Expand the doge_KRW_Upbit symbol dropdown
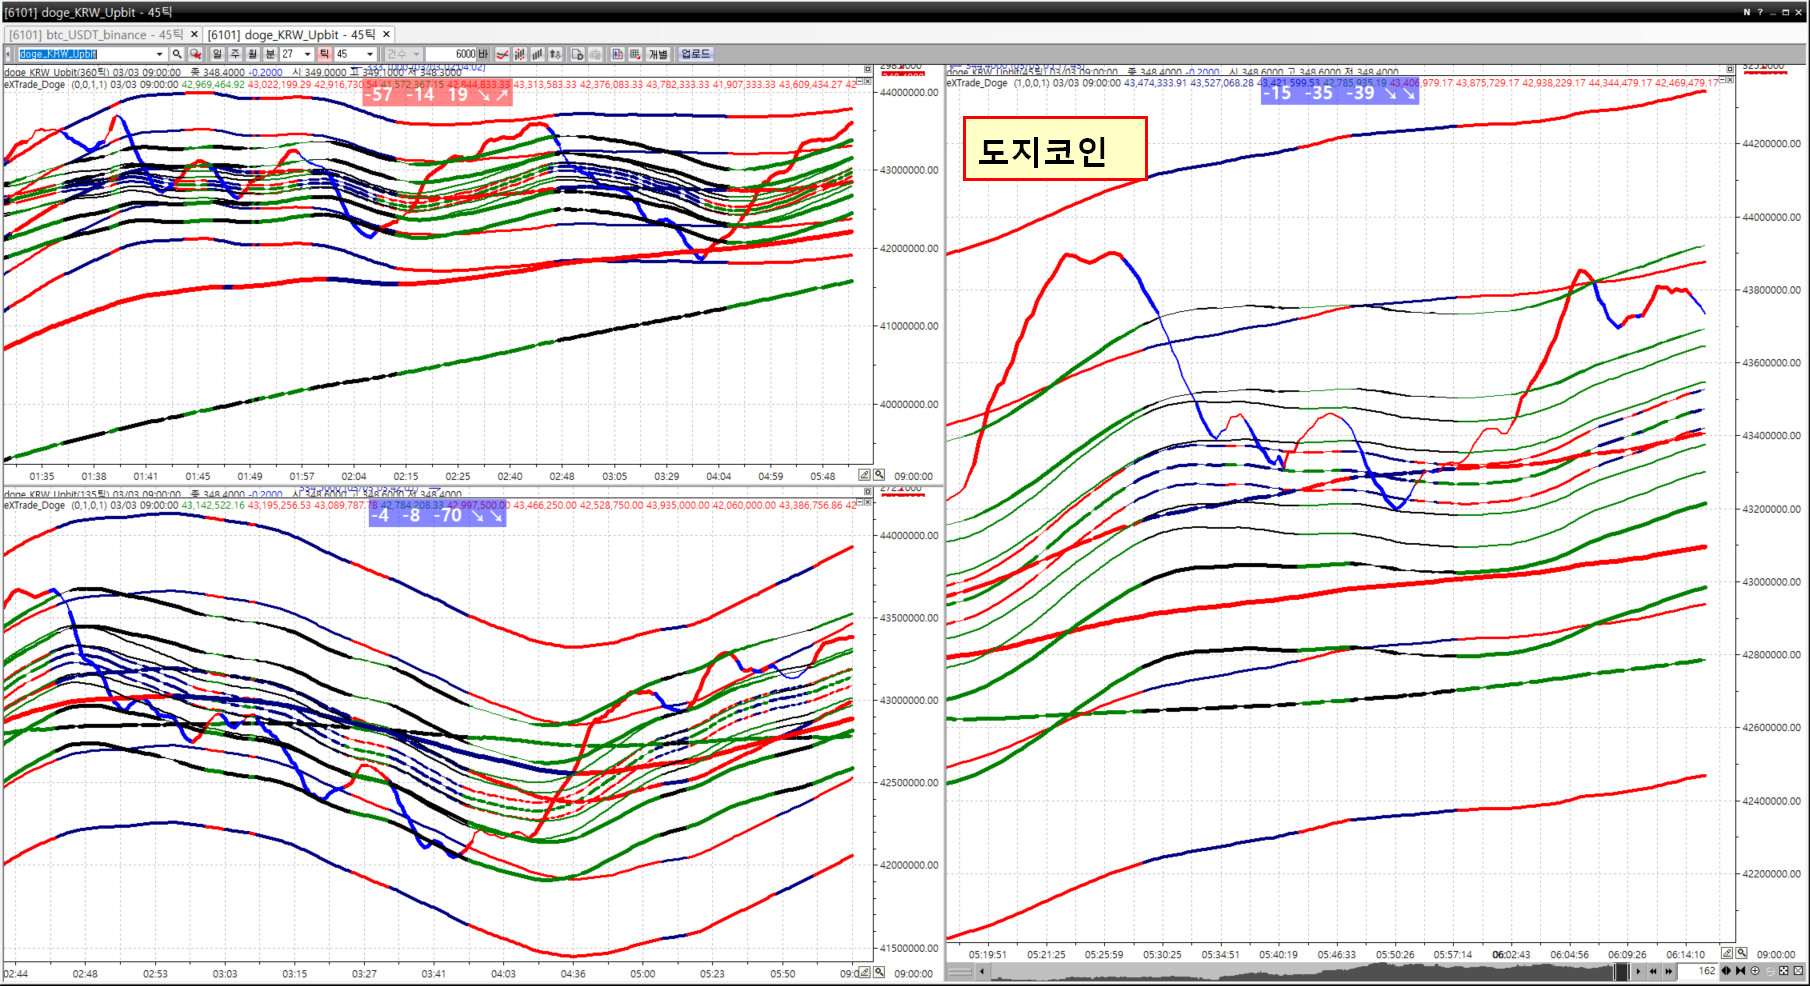 [x=159, y=54]
